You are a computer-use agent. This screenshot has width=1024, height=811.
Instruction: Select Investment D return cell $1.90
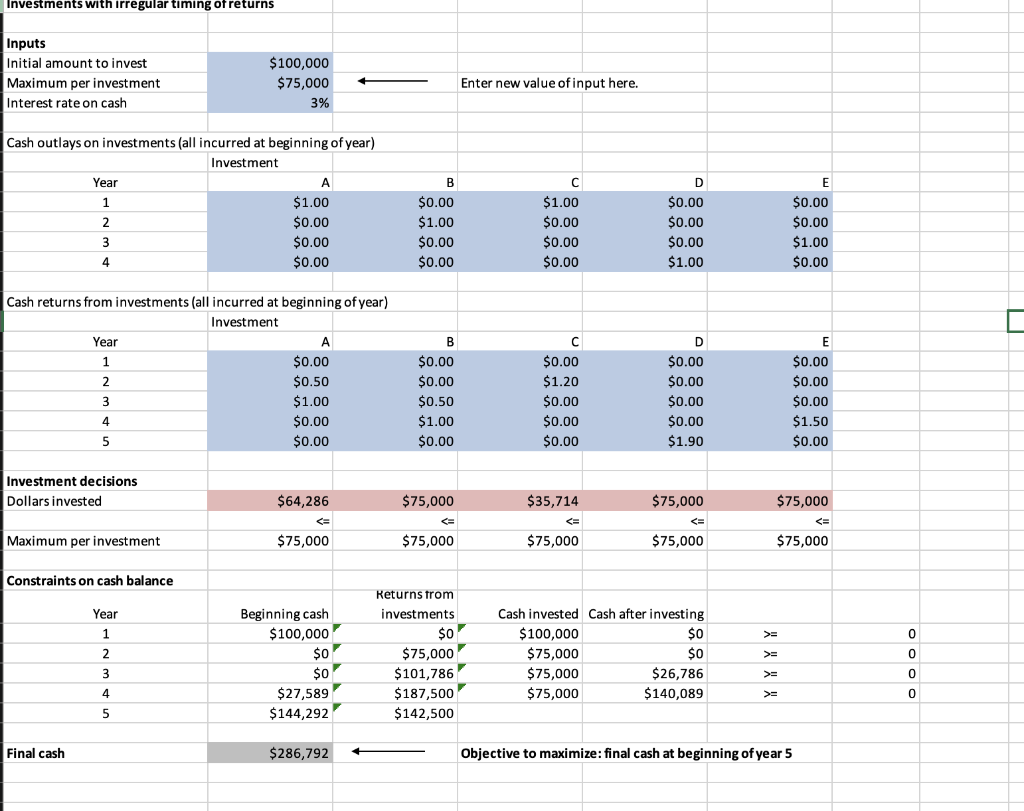pos(645,441)
